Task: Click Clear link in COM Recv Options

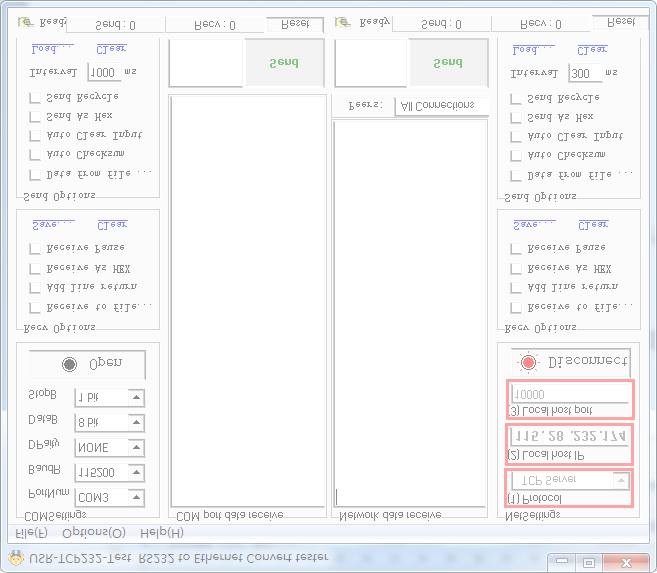Action: [x=112, y=225]
